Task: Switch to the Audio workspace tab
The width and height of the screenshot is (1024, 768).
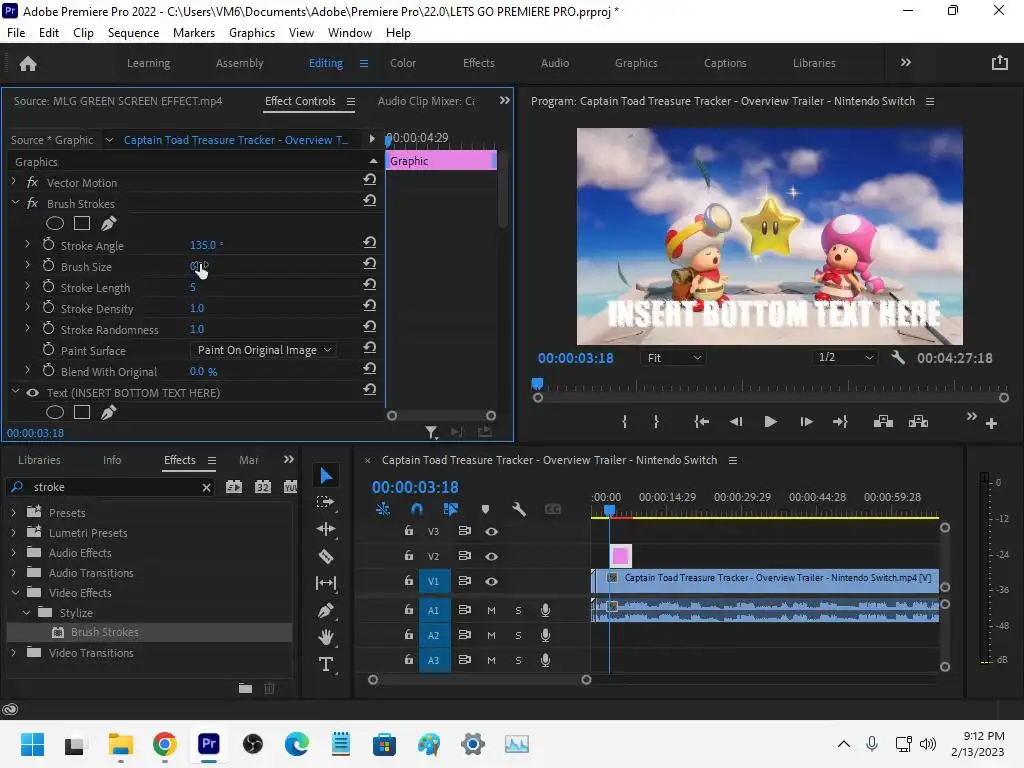Action: coord(554,63)
